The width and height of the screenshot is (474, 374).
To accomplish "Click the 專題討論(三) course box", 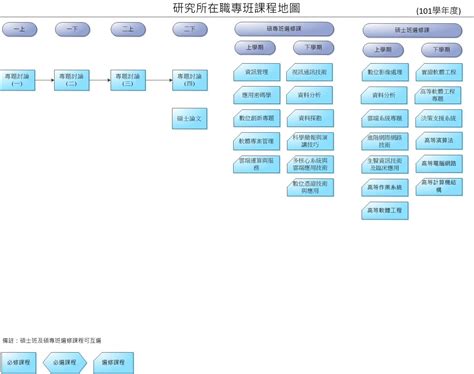I will (128, 80).
